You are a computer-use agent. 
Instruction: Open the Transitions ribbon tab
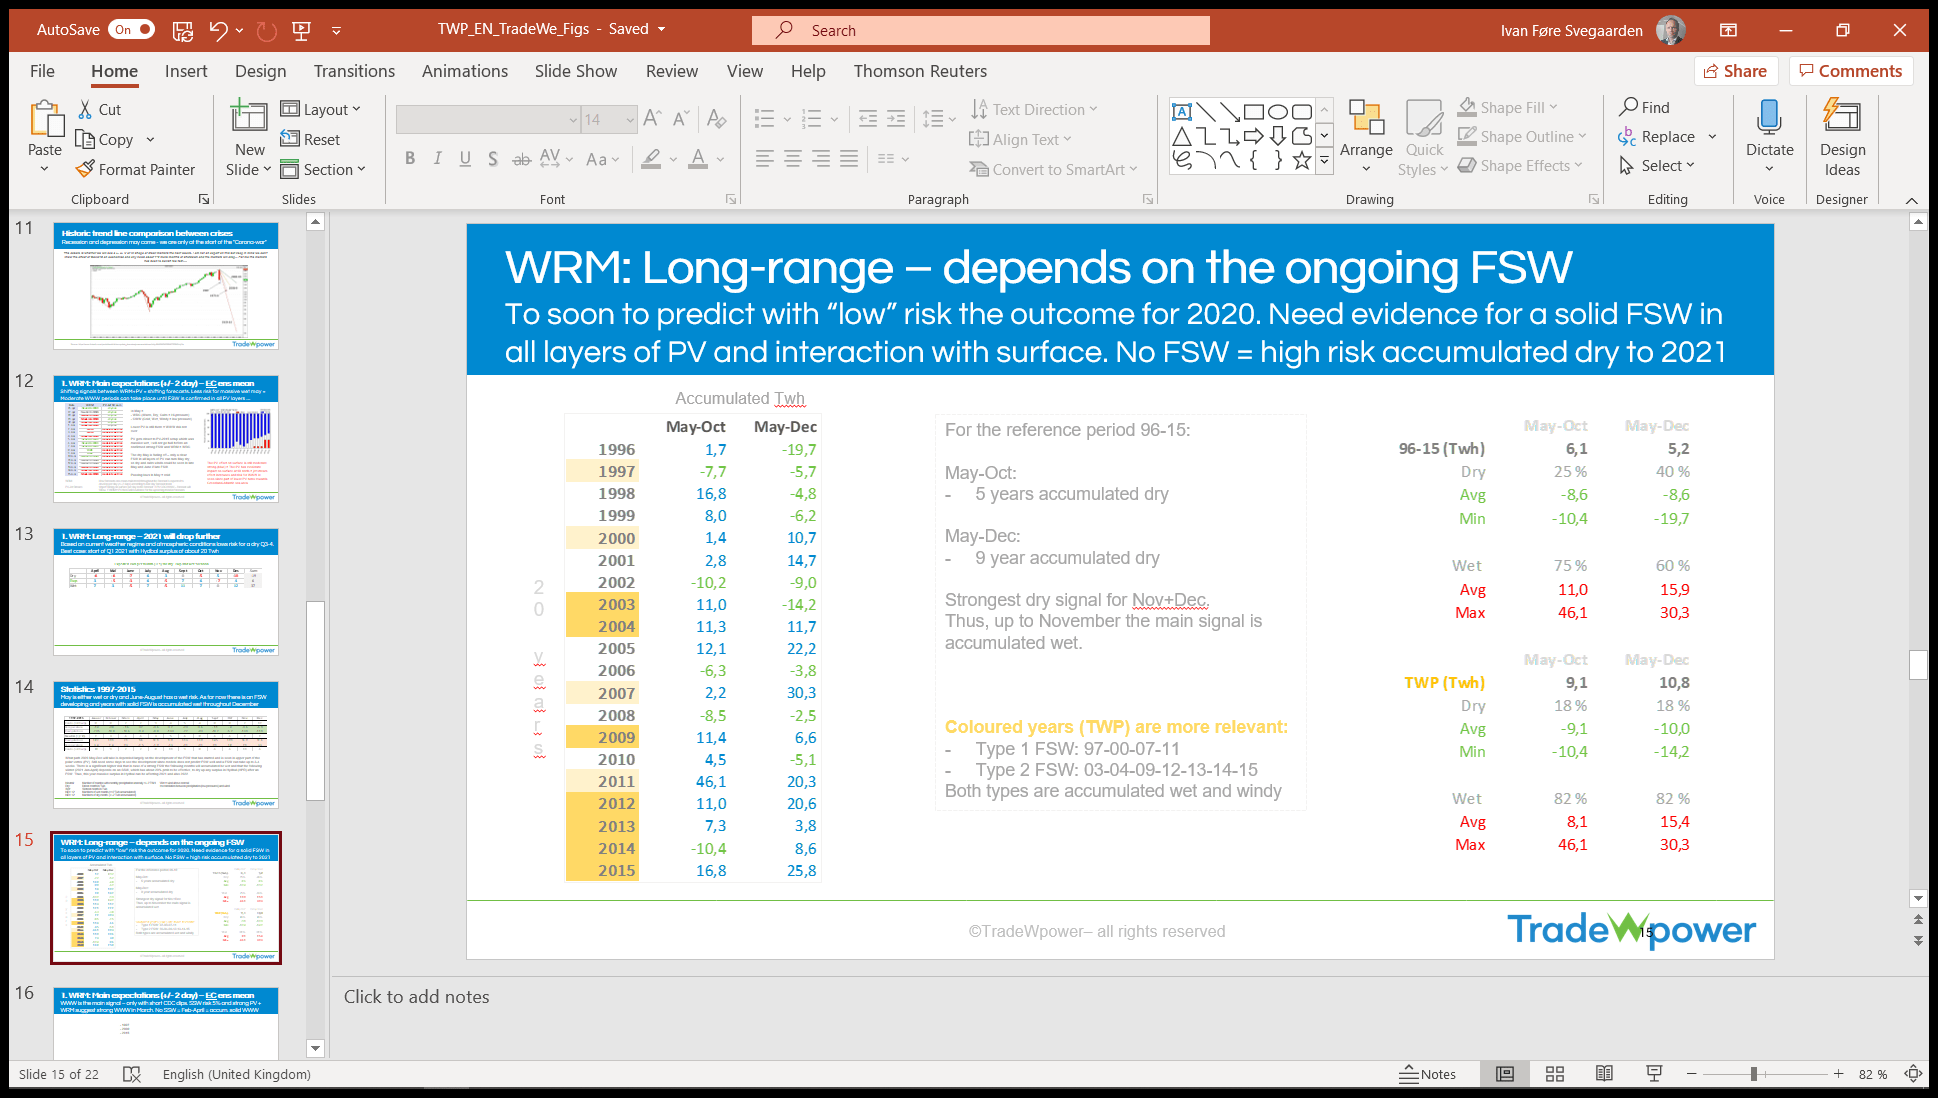coord(354,71)
